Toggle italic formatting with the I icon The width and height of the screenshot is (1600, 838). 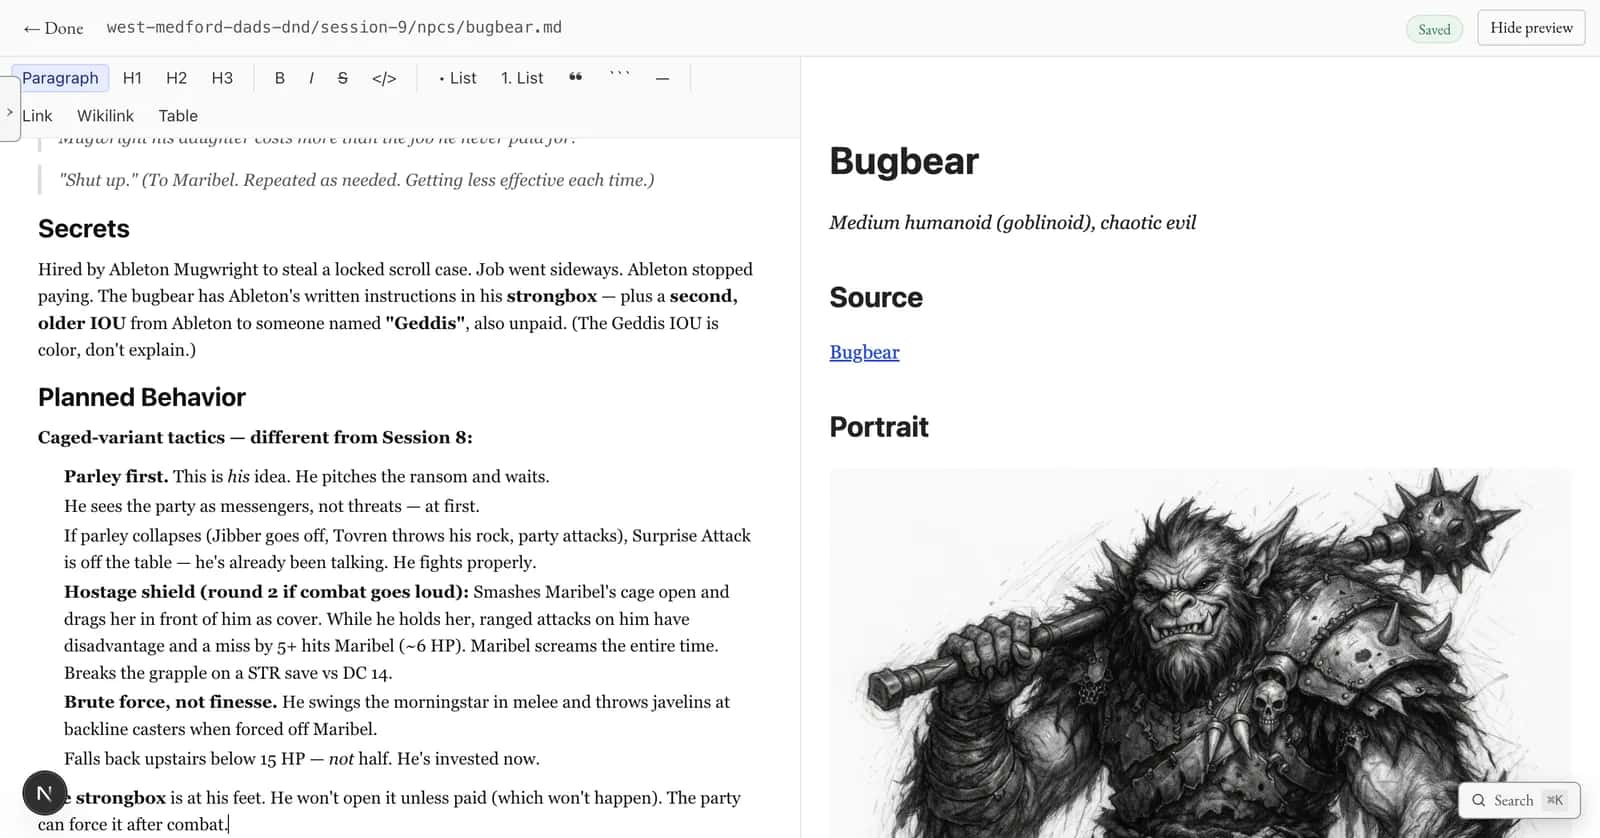point(311,78)
